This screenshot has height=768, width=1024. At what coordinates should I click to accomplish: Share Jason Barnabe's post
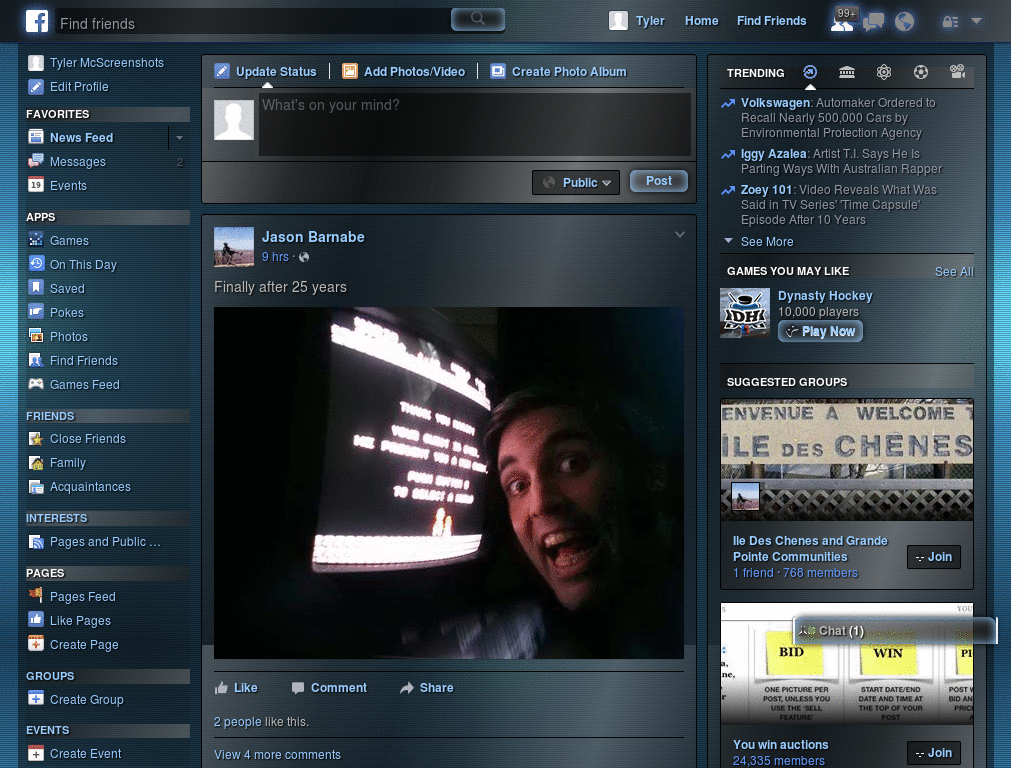pyautogui.click(x=426, y=688)
